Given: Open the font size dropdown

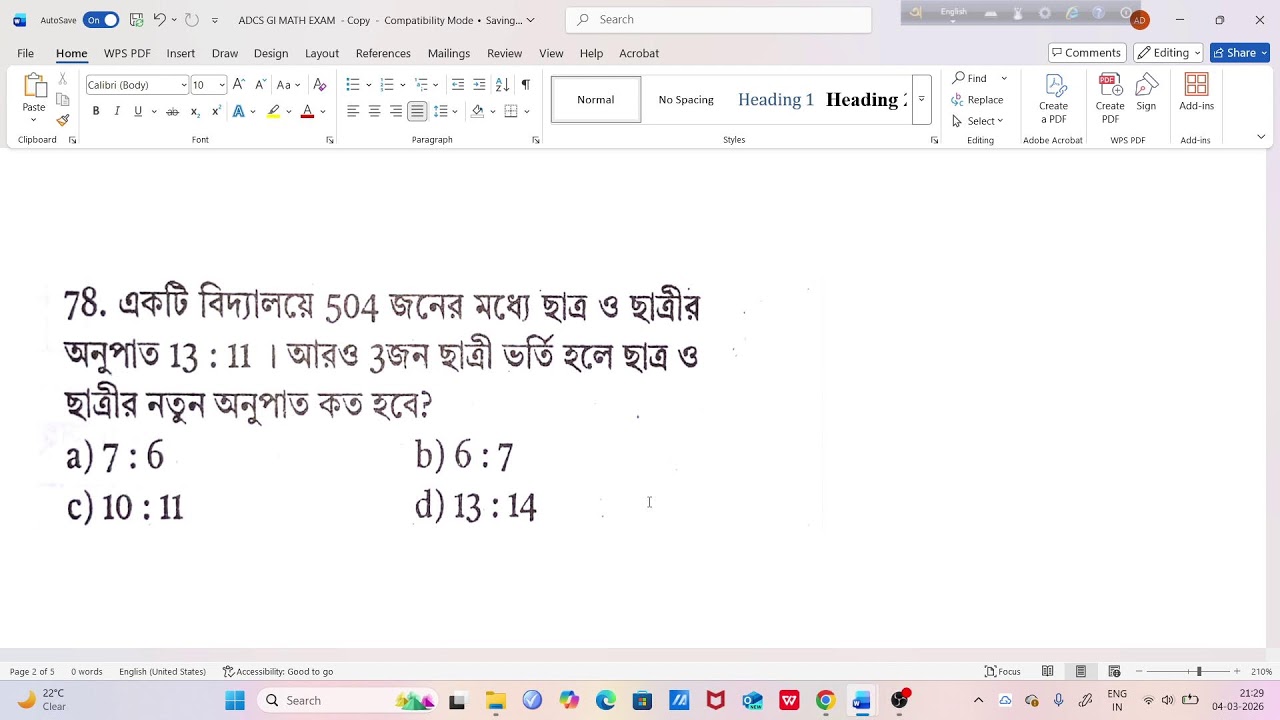Looking at the screenshot, I should 221,85.
